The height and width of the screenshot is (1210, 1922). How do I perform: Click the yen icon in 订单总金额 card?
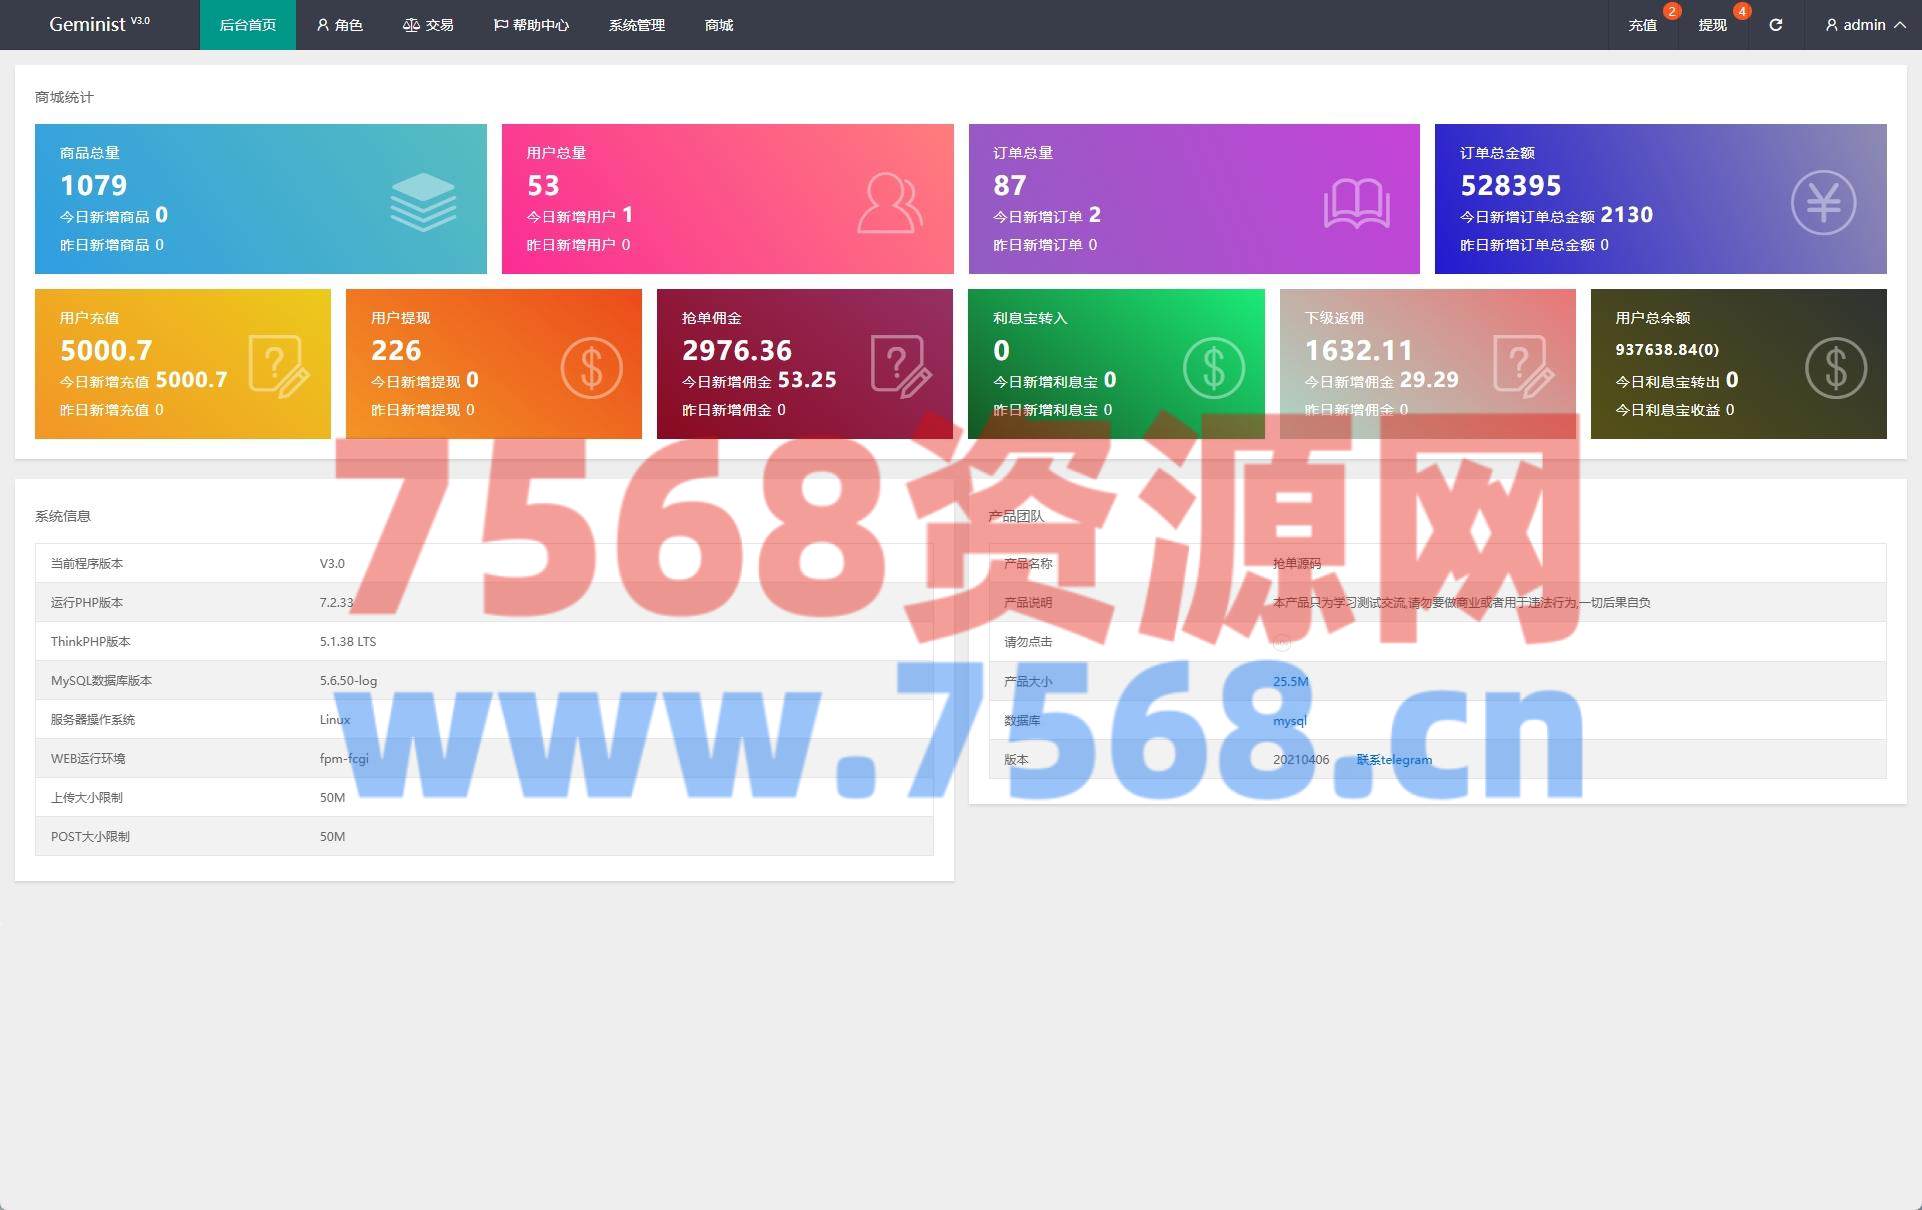(x=1822, y=203)
